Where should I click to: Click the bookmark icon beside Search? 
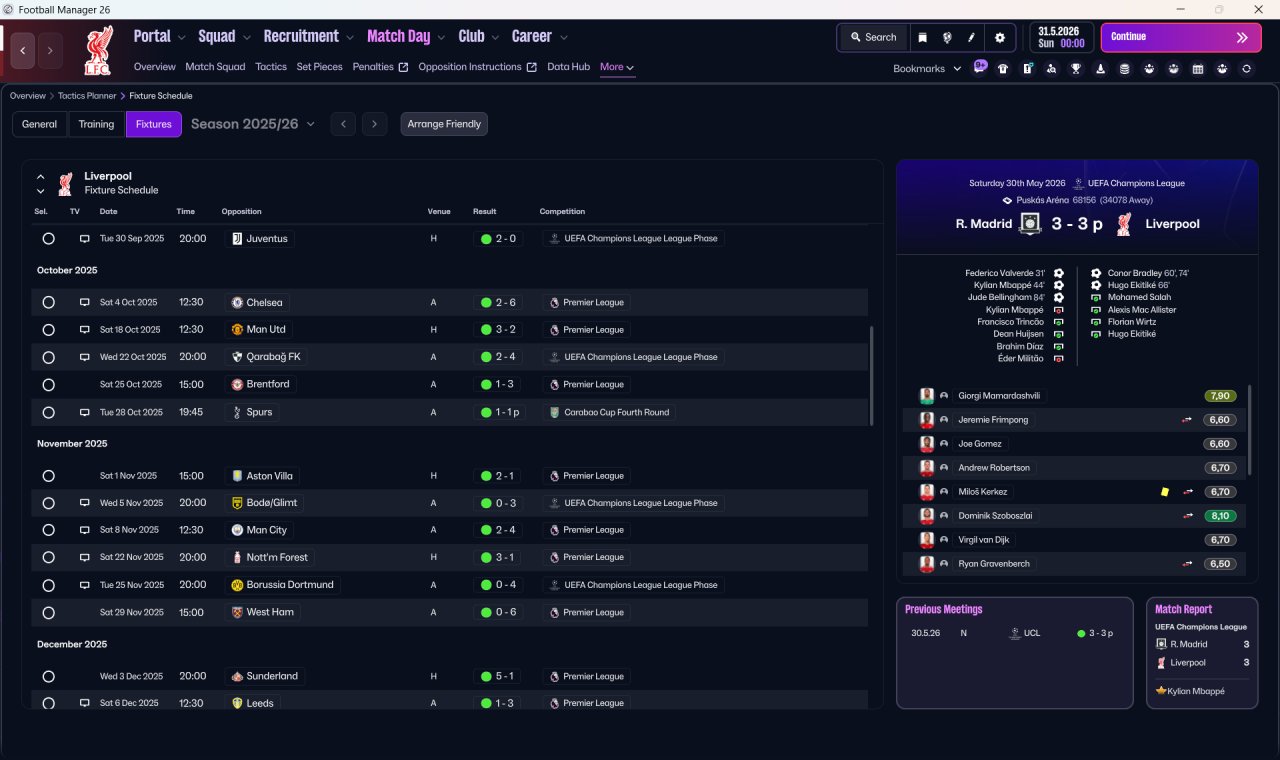coord(923,37)
